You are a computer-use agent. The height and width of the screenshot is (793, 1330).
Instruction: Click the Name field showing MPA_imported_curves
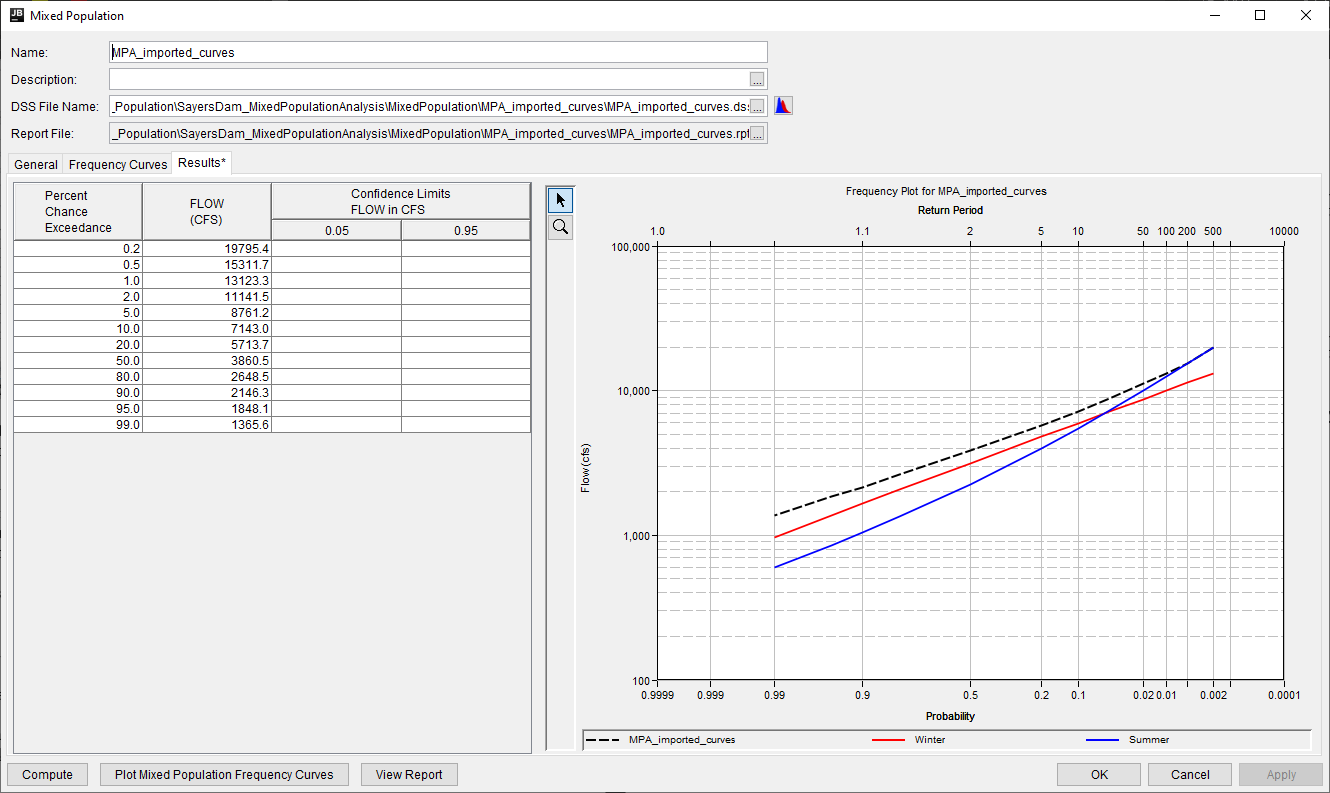pyautogui.click(x=437, y=51)
